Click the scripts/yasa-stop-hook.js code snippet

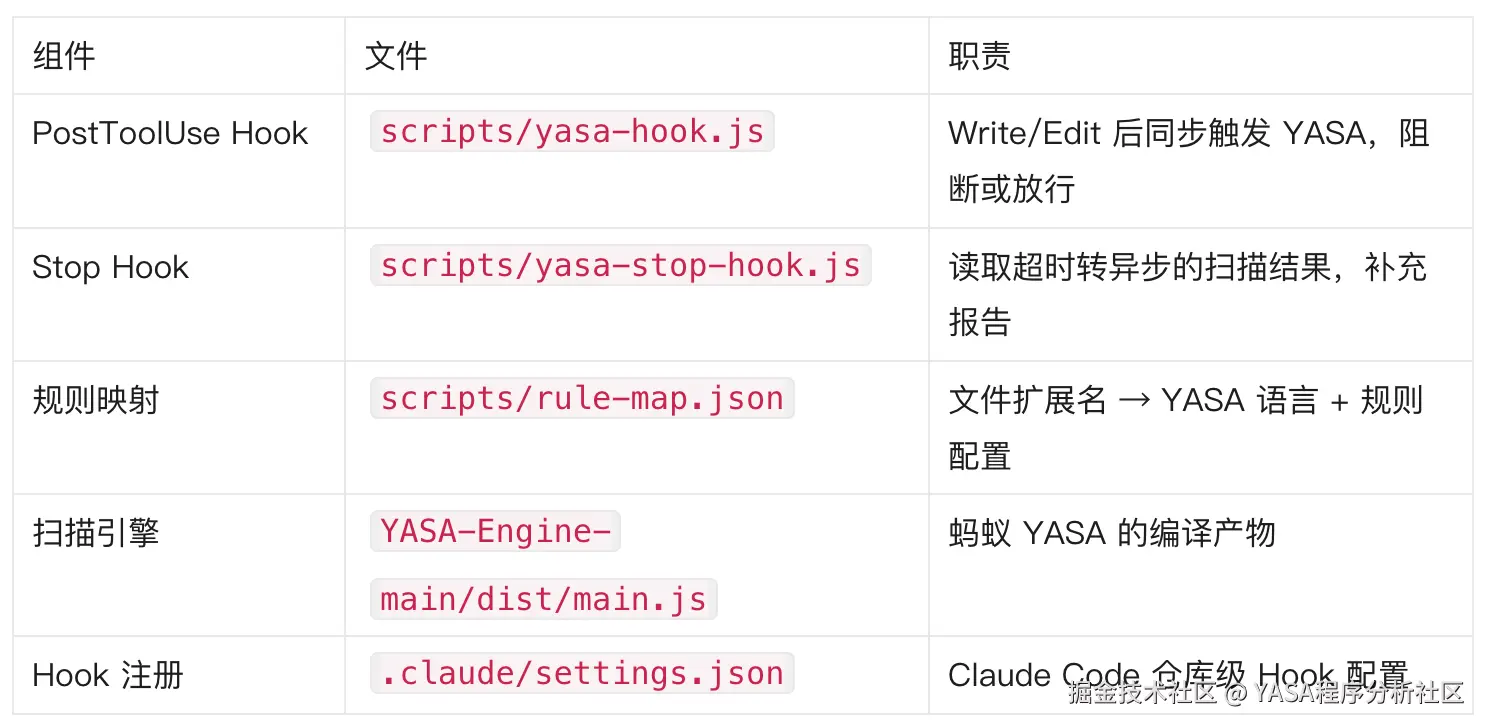(x=620, y=266)
